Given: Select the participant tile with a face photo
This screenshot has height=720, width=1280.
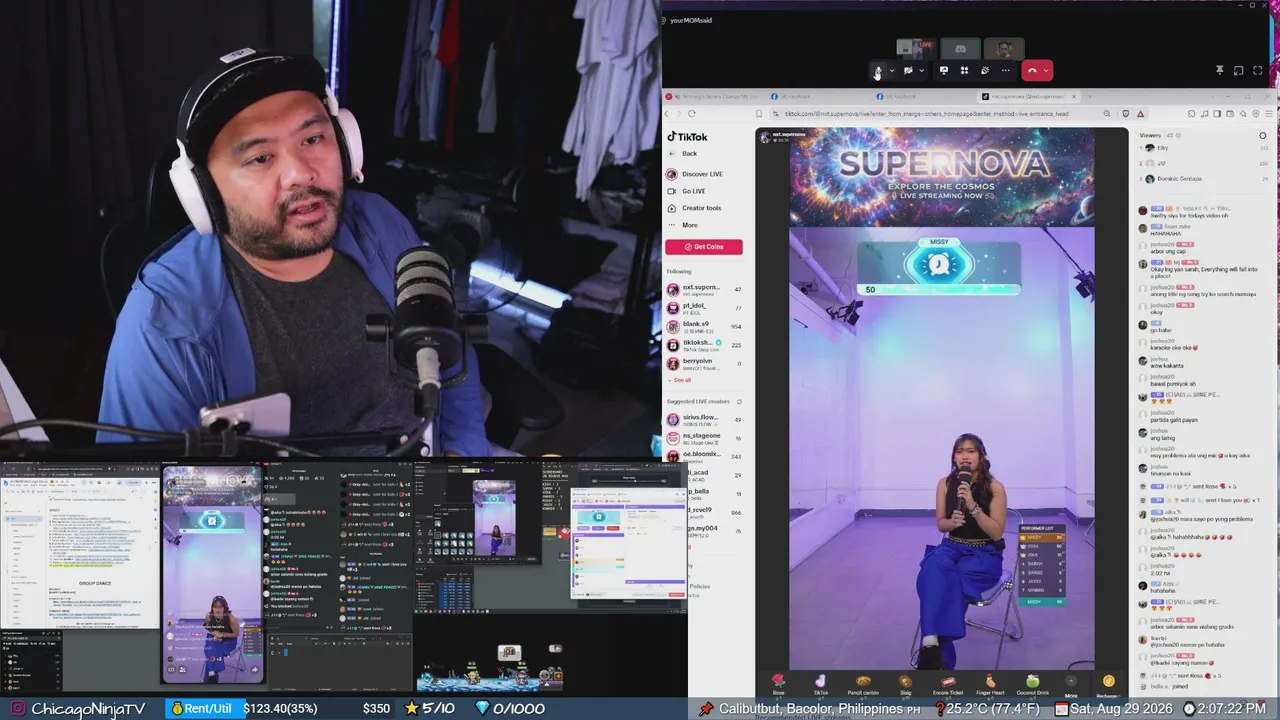Looking at the screenshot, I should (x=1004, y=48).
